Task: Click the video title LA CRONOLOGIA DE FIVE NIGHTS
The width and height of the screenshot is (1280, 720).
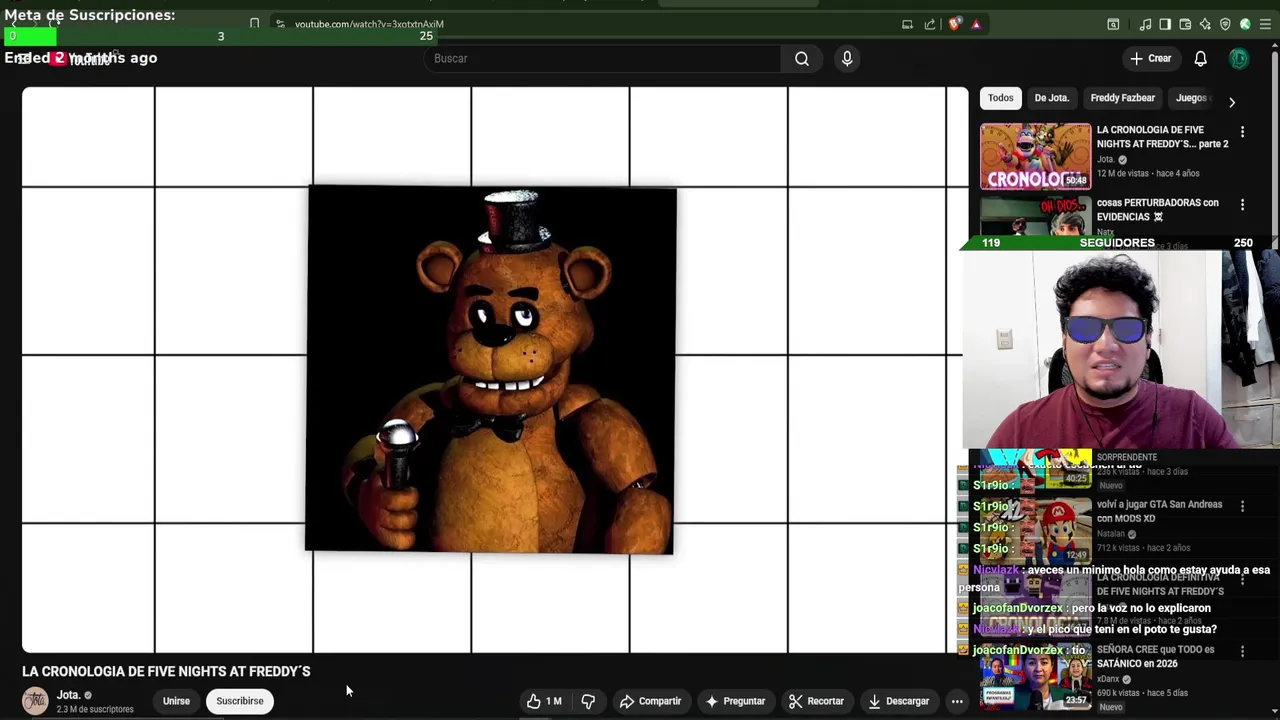Action: (x=166, y=672)
